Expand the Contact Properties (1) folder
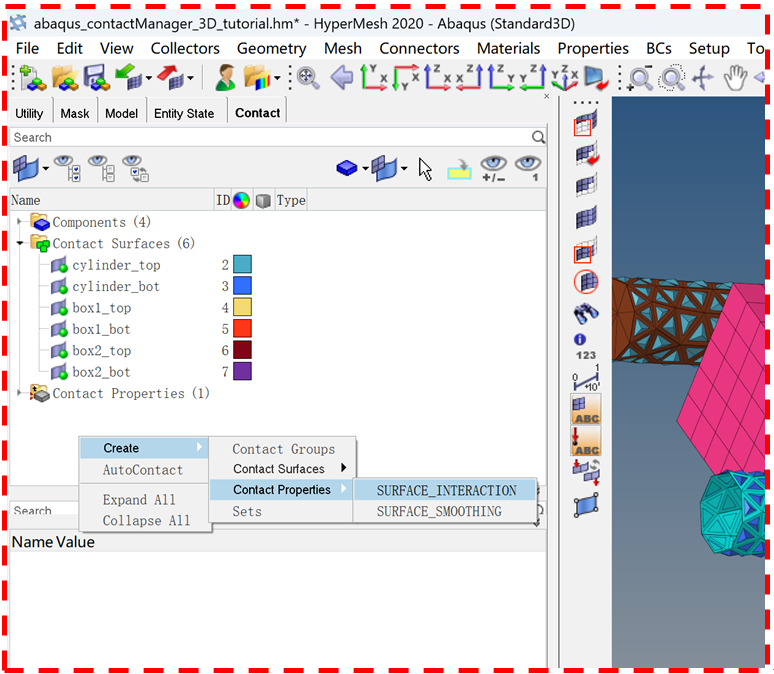Screen dimensions: 774x674 tap(19, 393)
